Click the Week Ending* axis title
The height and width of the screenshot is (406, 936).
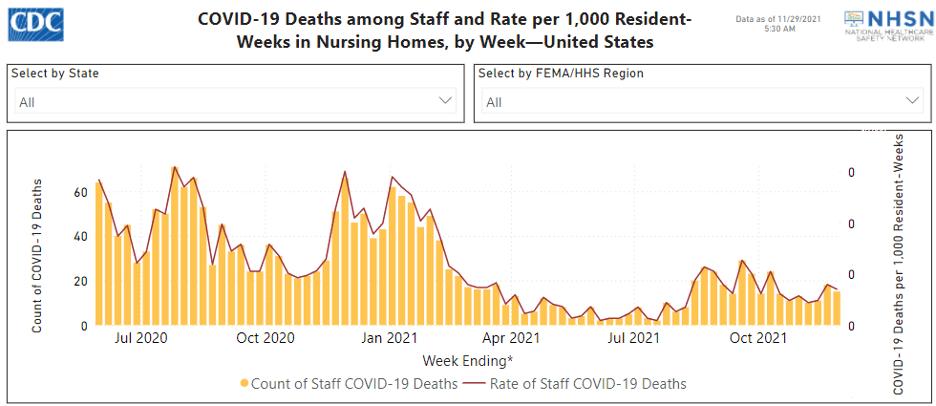click(469, 359)
